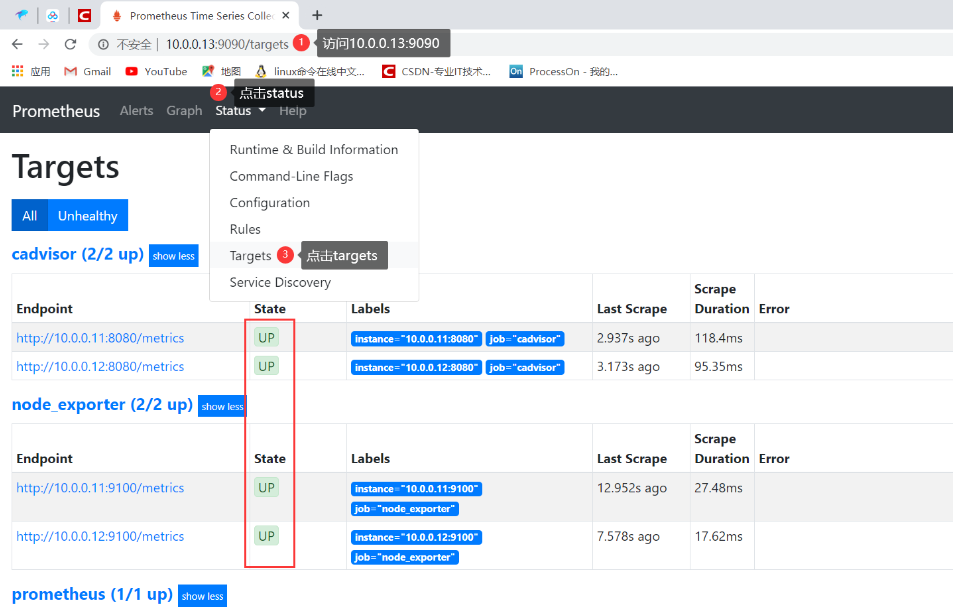The image size is (953, 611).
Task: Click the 2.937s ago last scrape value
Action: (x=628, y=338)
